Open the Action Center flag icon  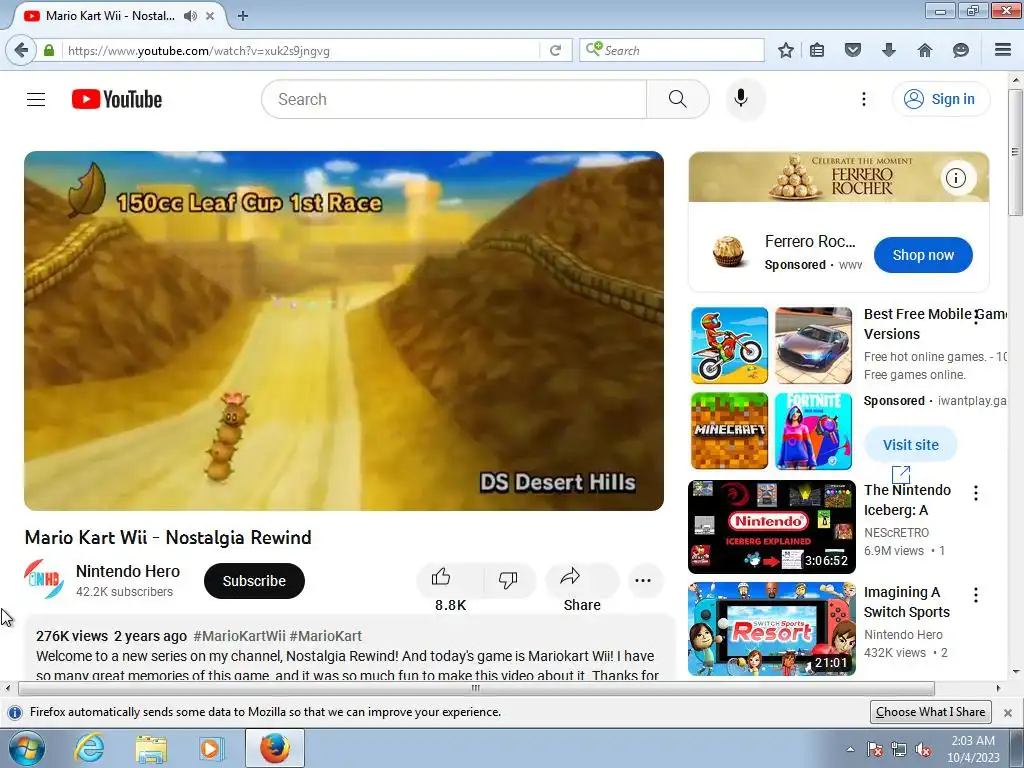(x=874, y=749)
